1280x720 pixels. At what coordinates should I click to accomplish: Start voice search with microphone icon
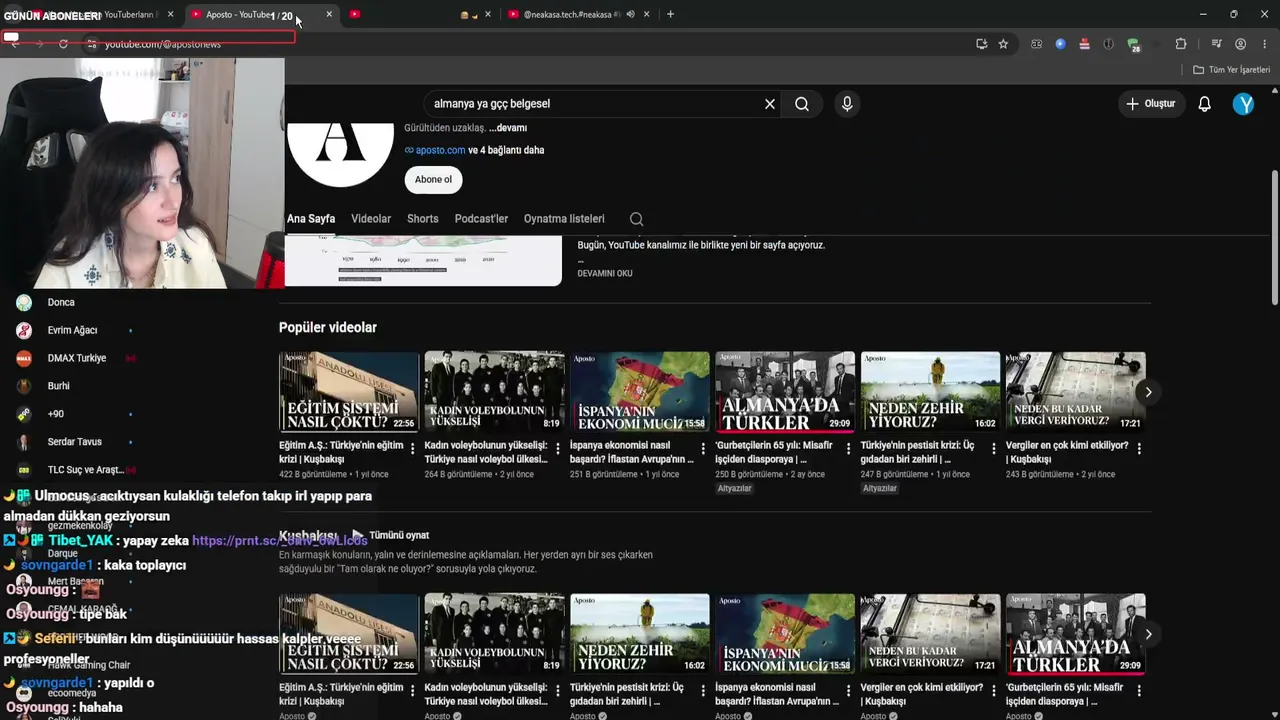coord(847,104)
